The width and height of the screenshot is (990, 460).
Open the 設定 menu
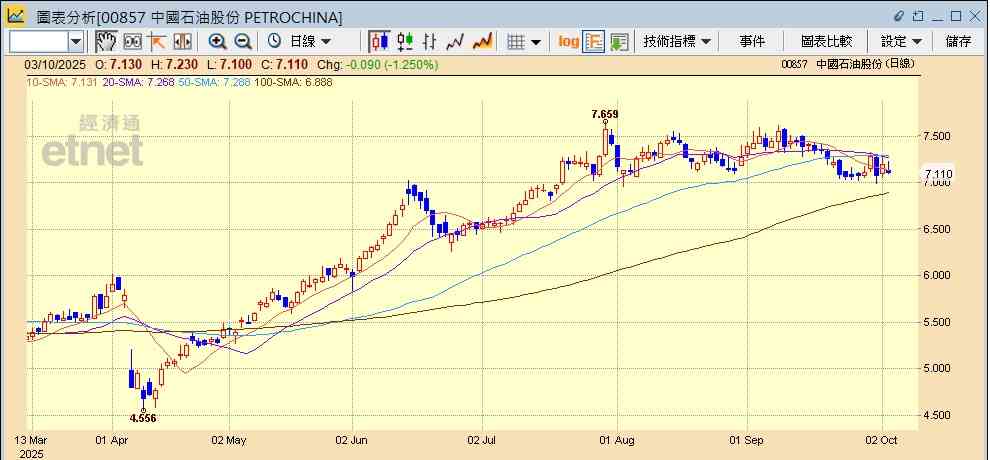click(x=901, y=41)
